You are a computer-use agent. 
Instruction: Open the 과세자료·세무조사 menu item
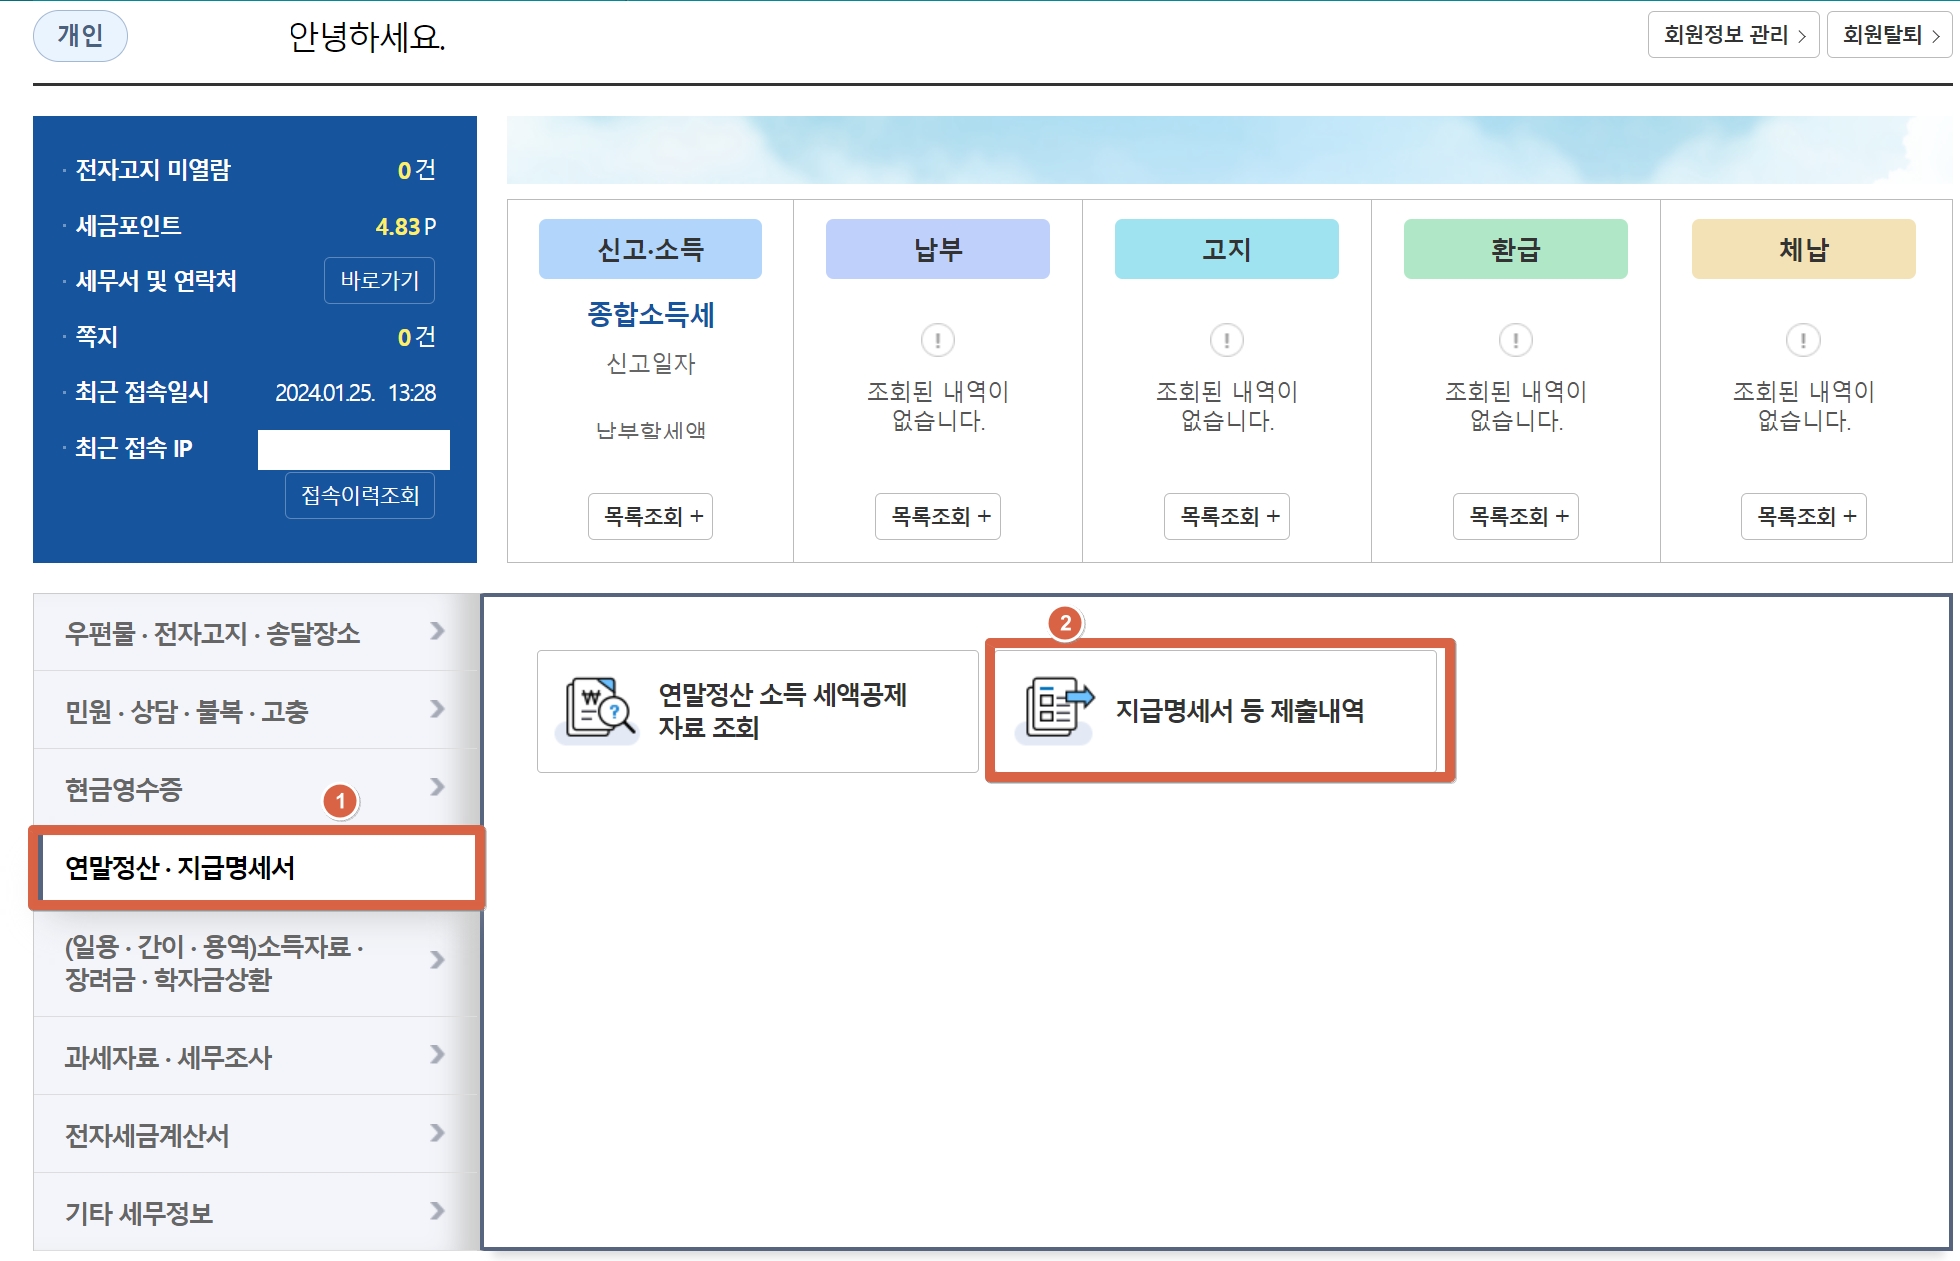[168, 1057]
